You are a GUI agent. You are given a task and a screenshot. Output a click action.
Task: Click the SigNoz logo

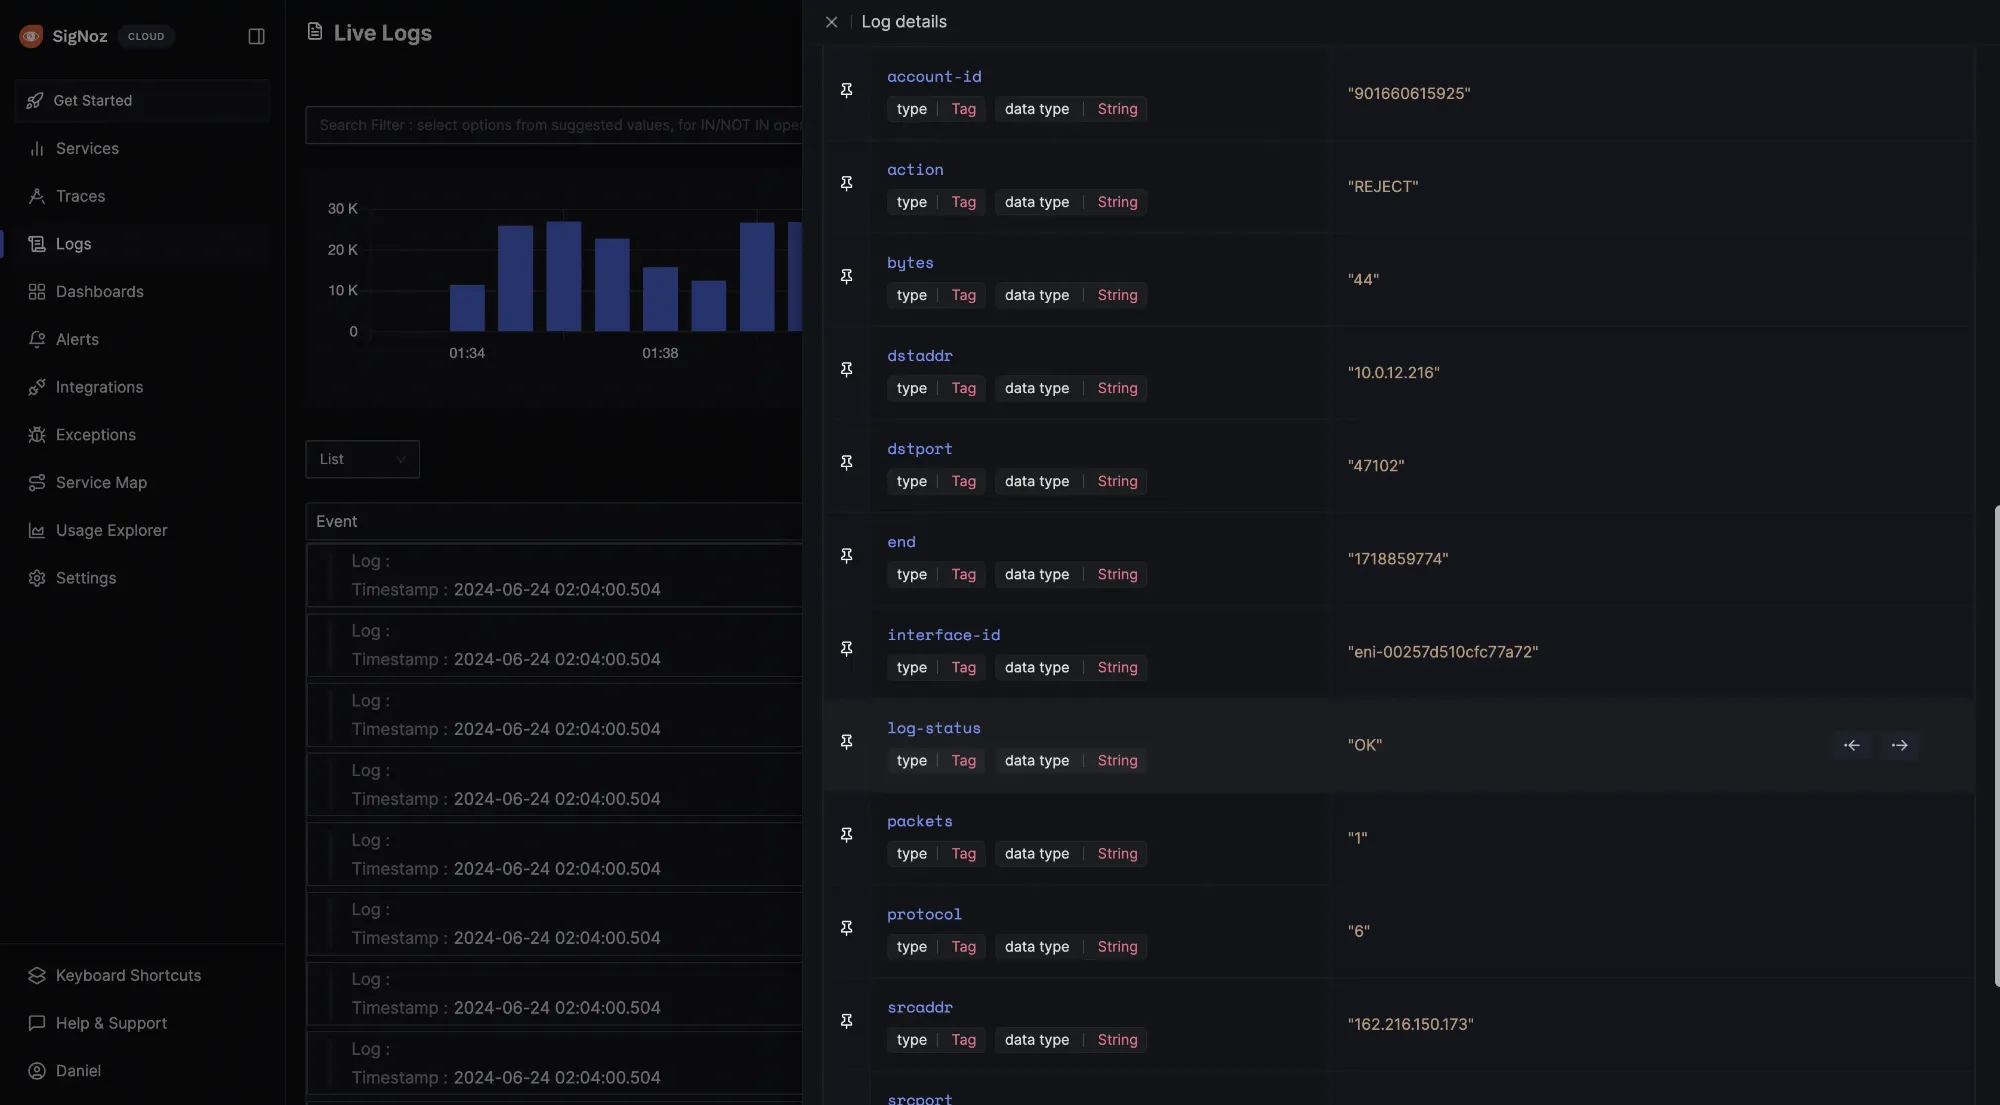point(31,36)
